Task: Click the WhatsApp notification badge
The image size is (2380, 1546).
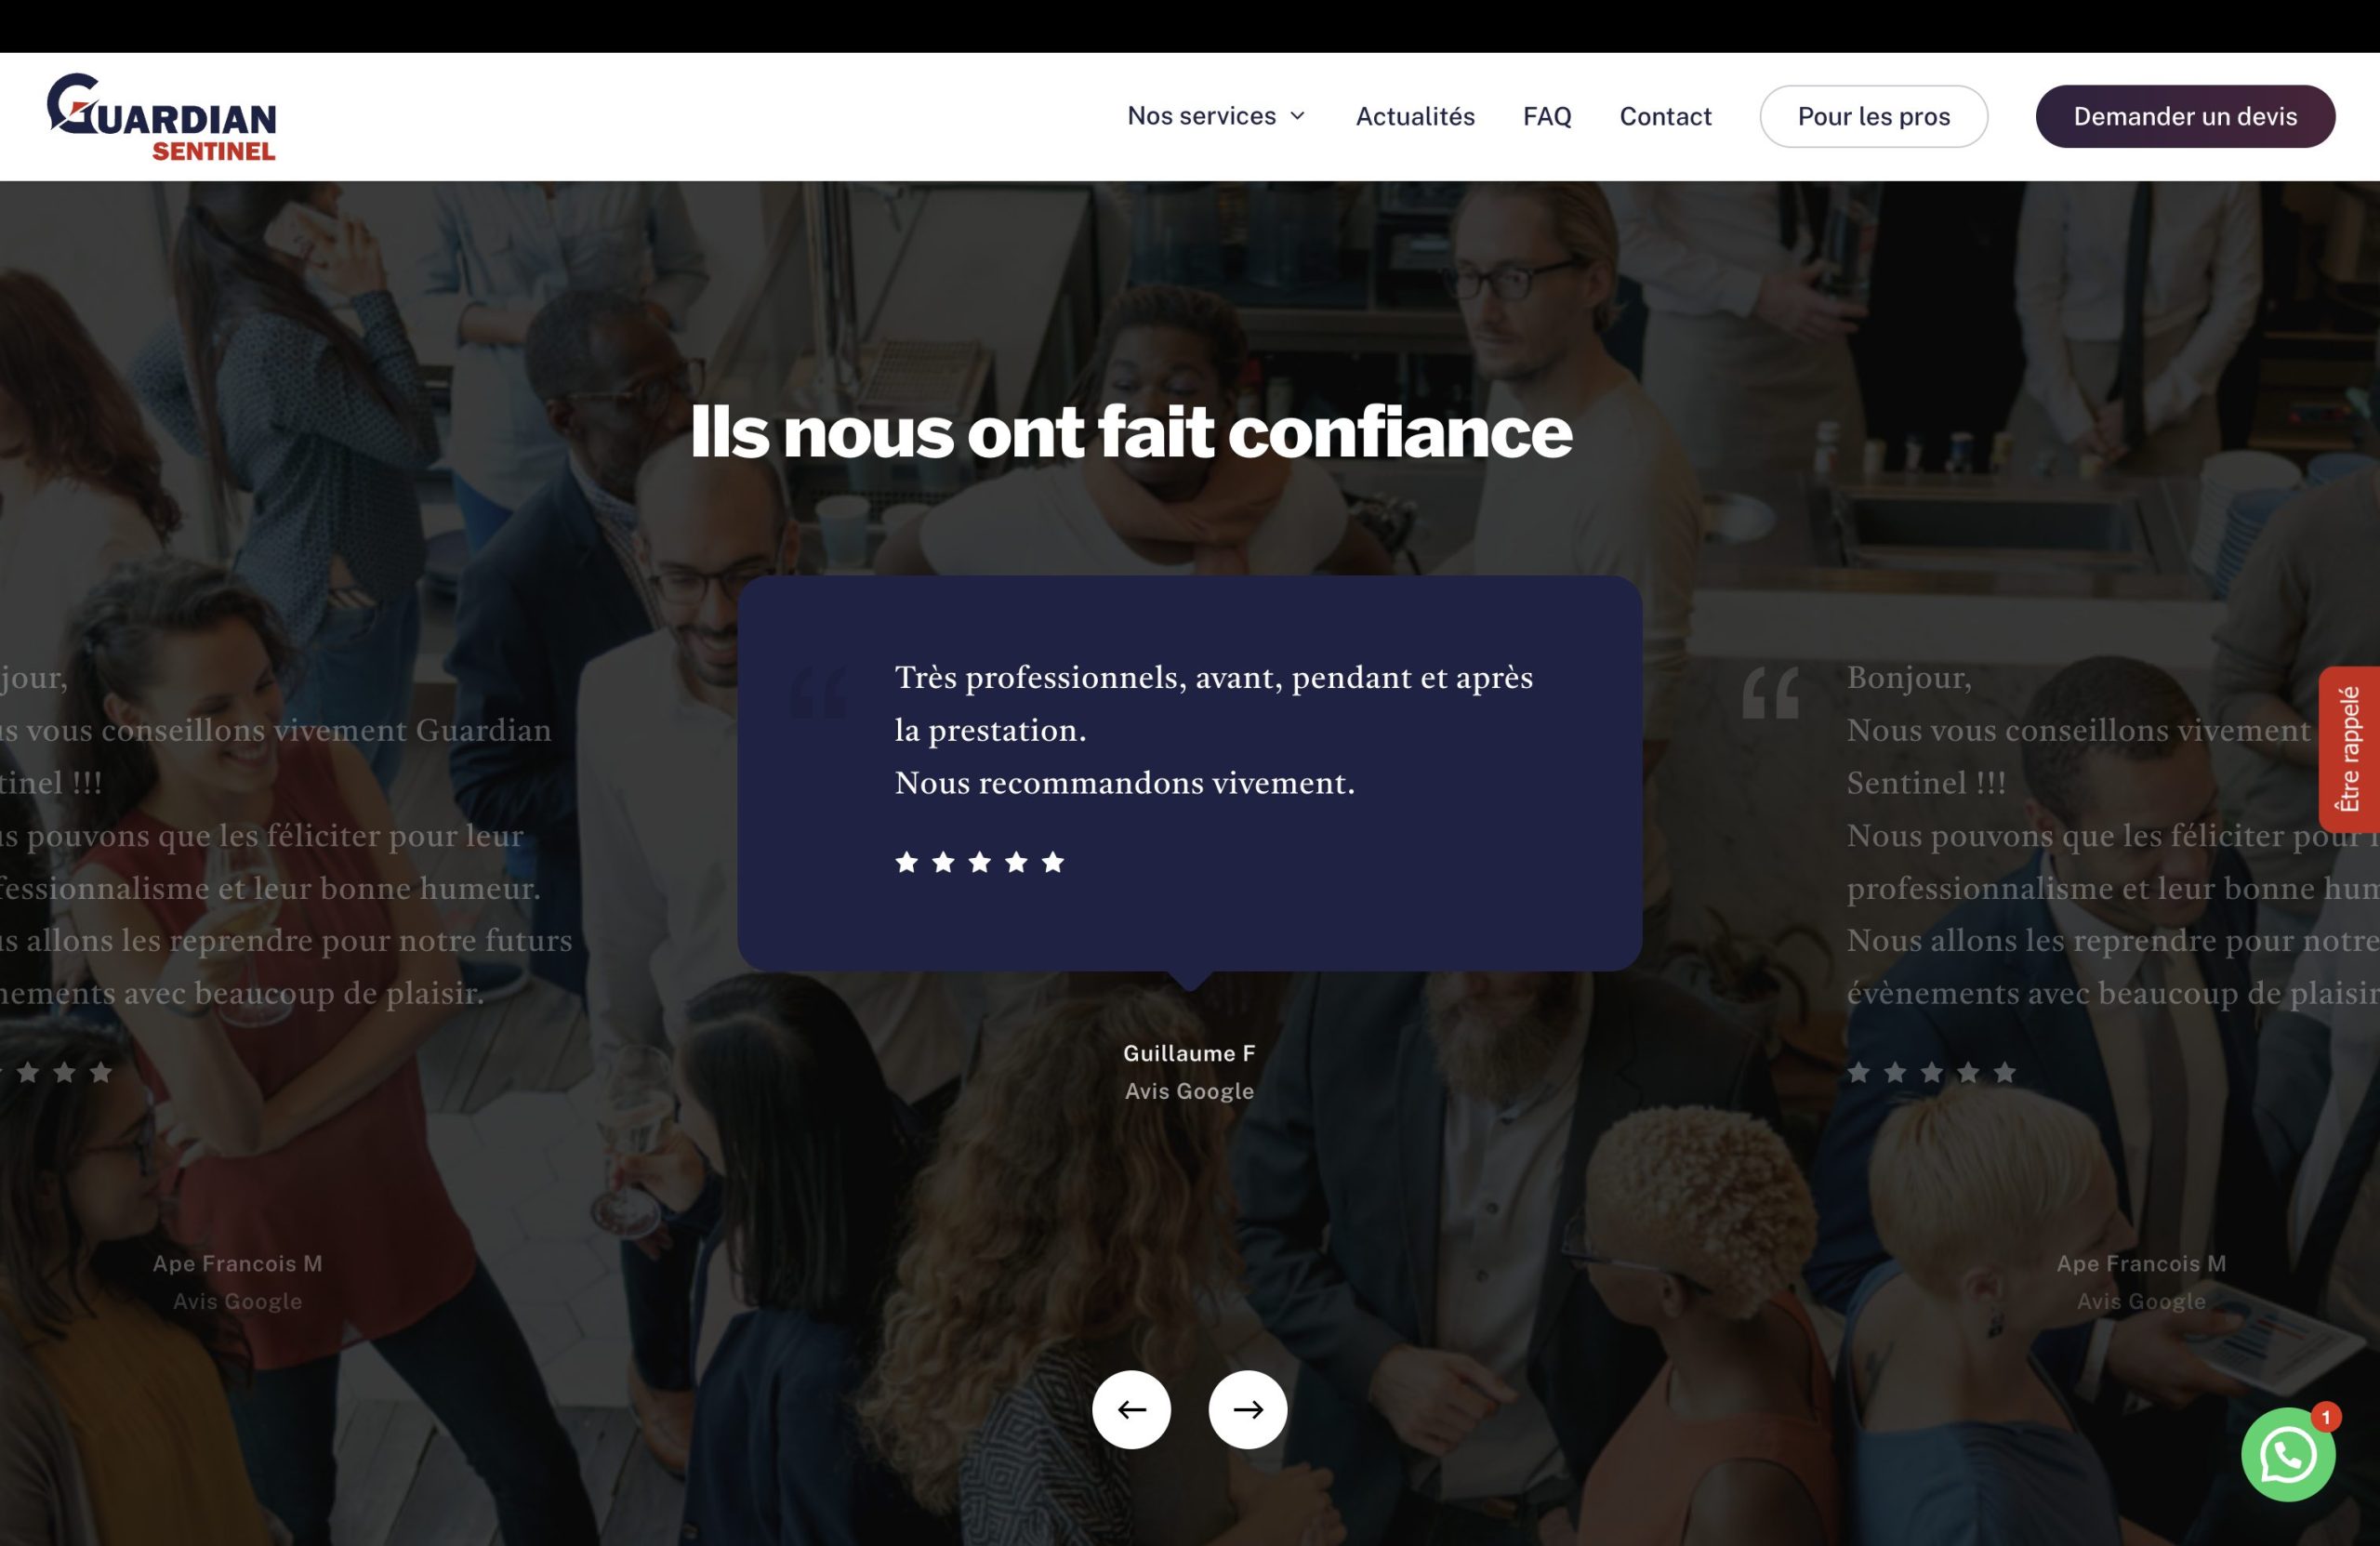Action: coord(2326,1417)
